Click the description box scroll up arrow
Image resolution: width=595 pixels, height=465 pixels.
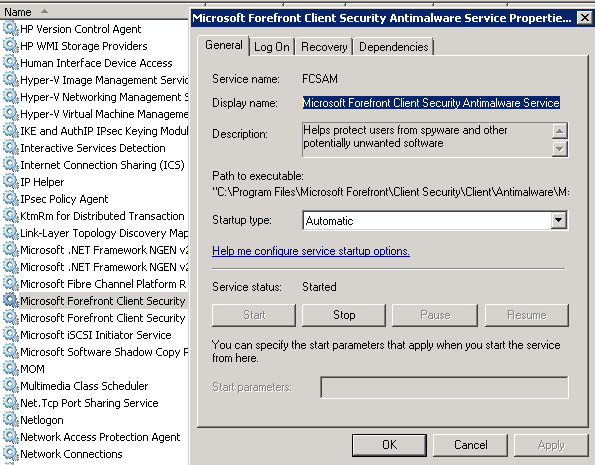click(x=560, y=131)
